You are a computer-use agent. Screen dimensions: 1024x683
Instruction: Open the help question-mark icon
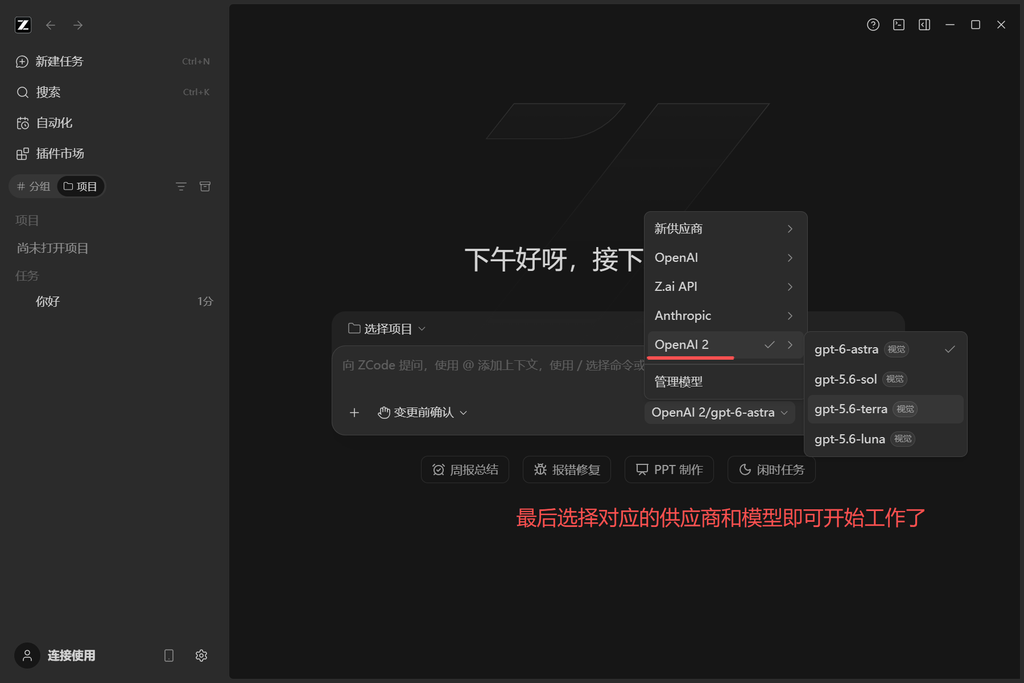tap(872, 25)
